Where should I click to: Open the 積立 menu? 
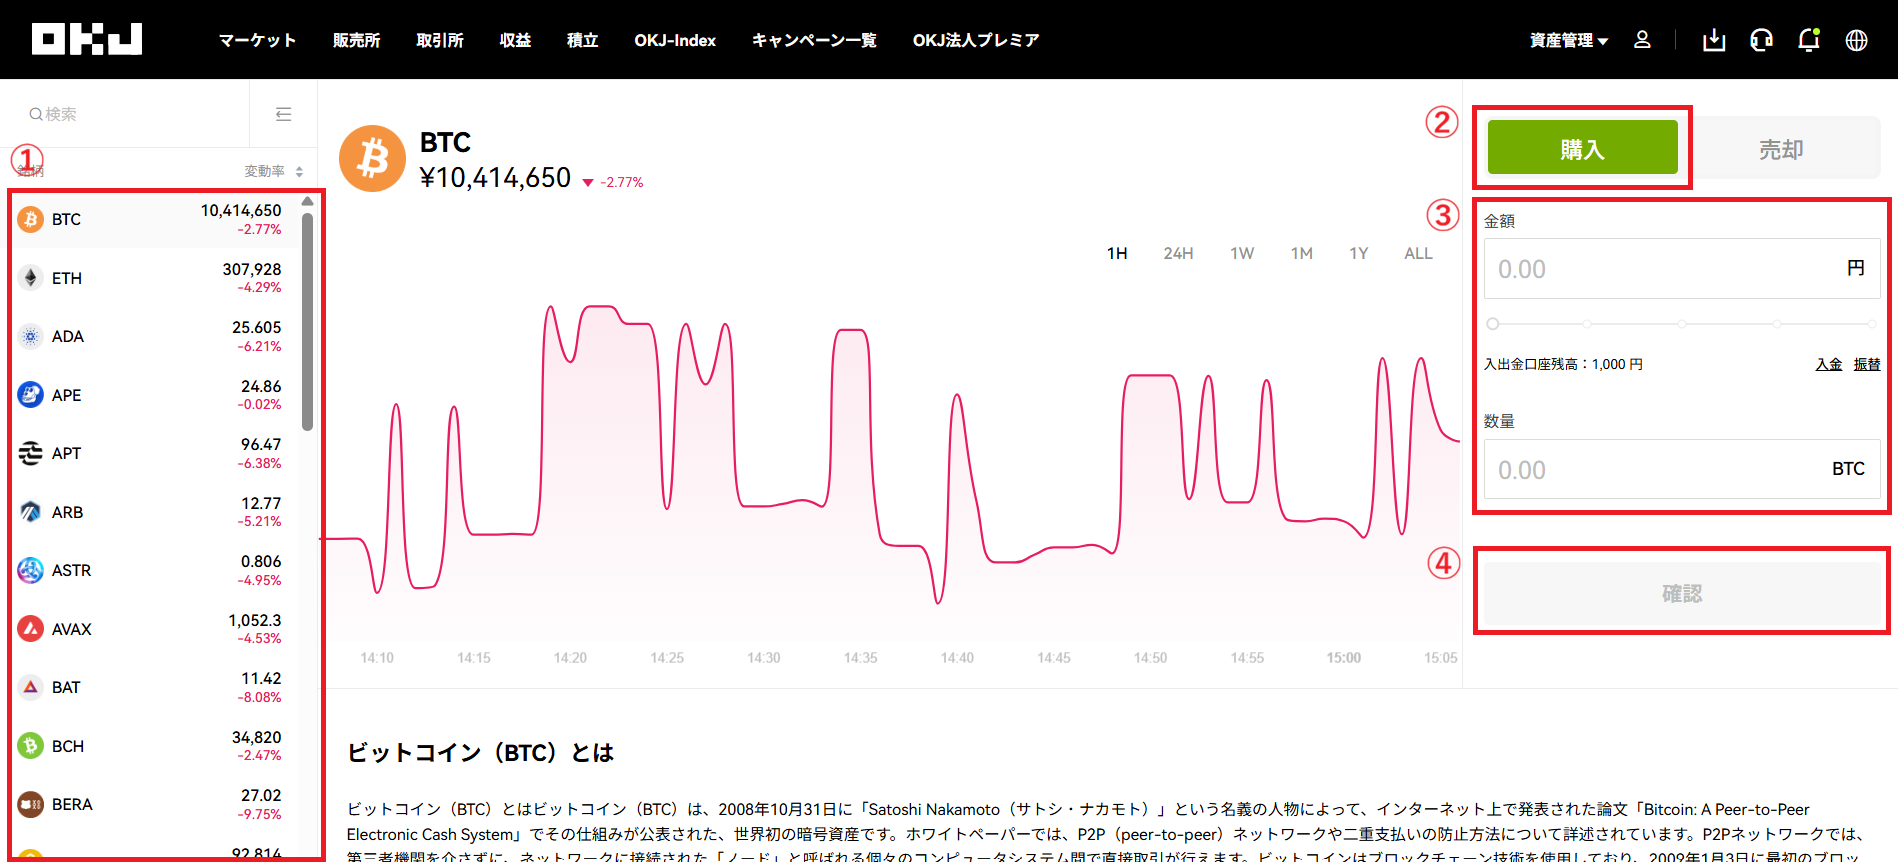tap(582, 40)
